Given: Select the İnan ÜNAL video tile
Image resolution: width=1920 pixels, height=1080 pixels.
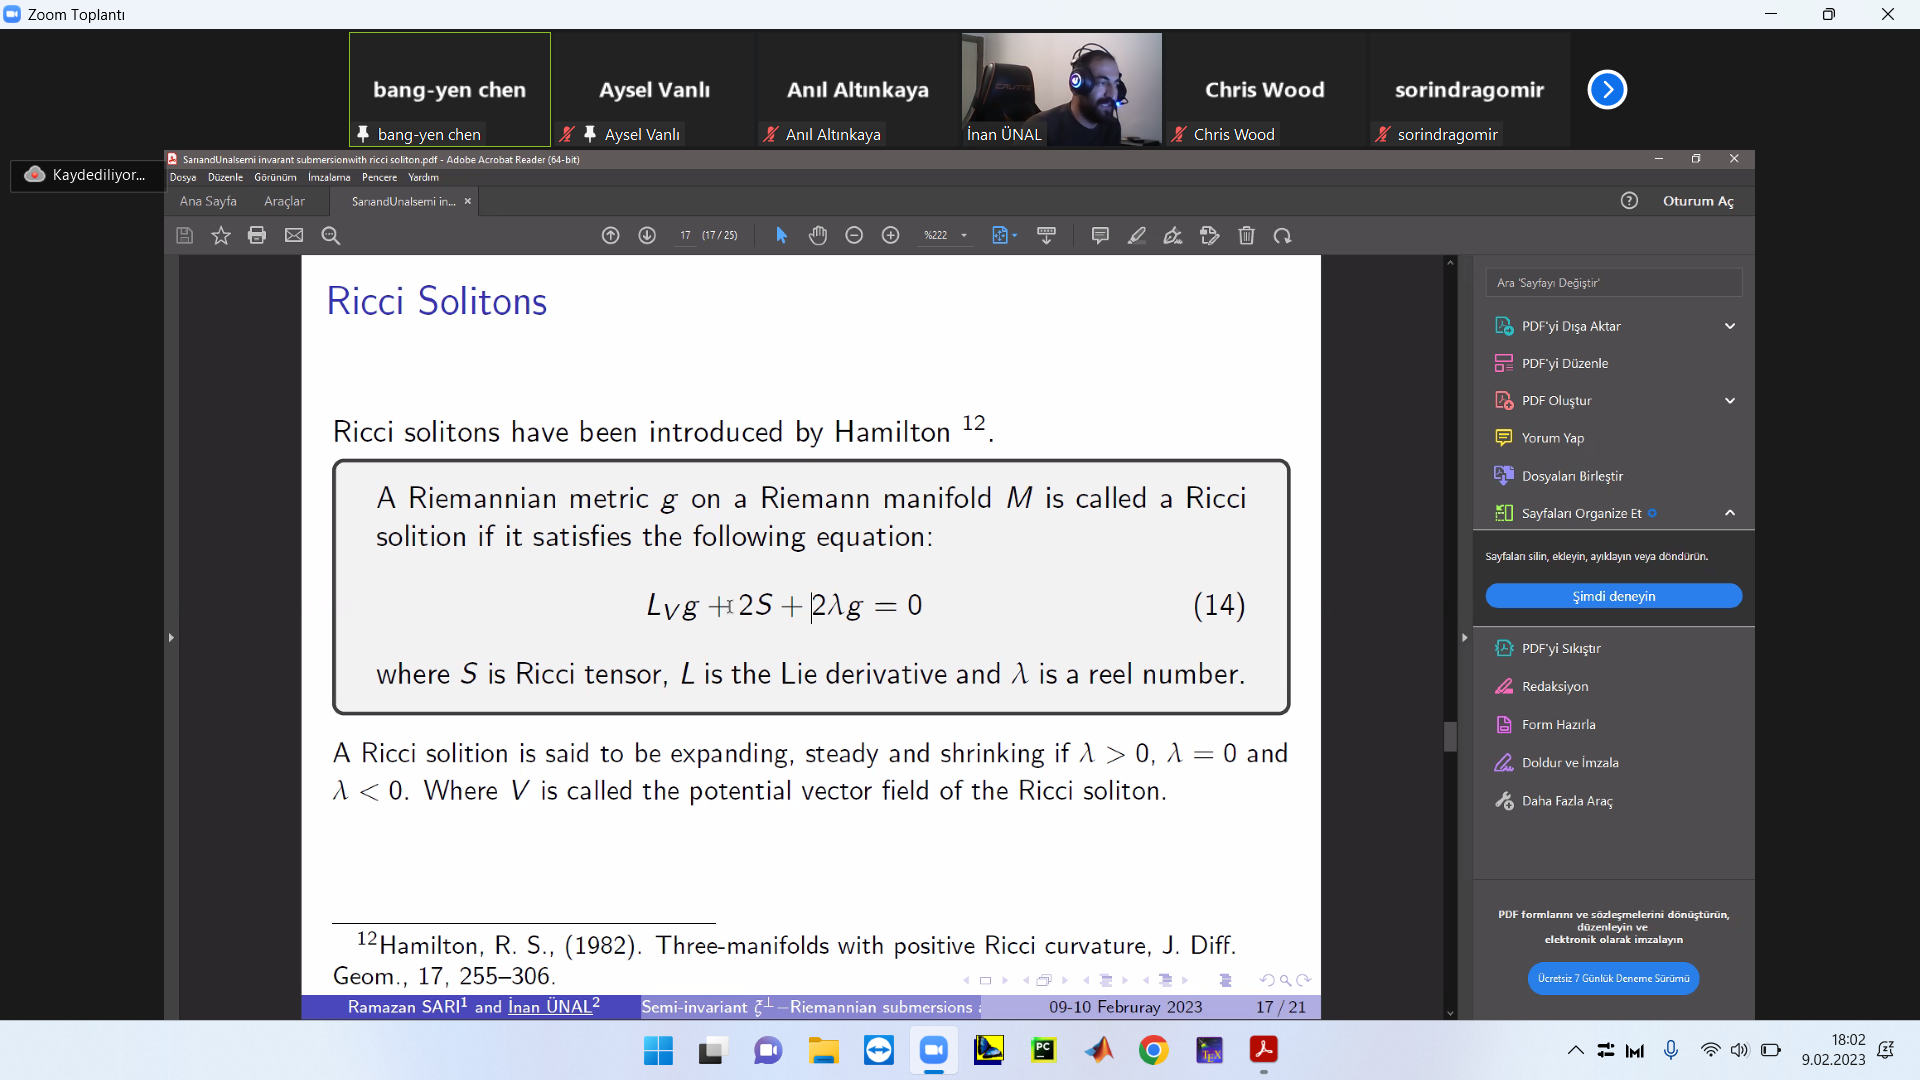Looking at the screenshot, I should point(1062,90).
